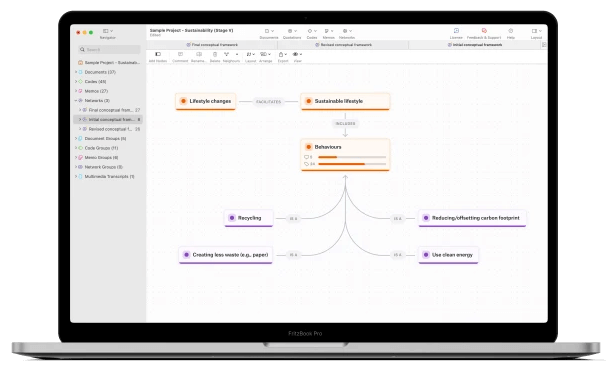This screenshot has height=370, width=609.
Task: Click the FACILITATES link label
Action: [268, 102]
